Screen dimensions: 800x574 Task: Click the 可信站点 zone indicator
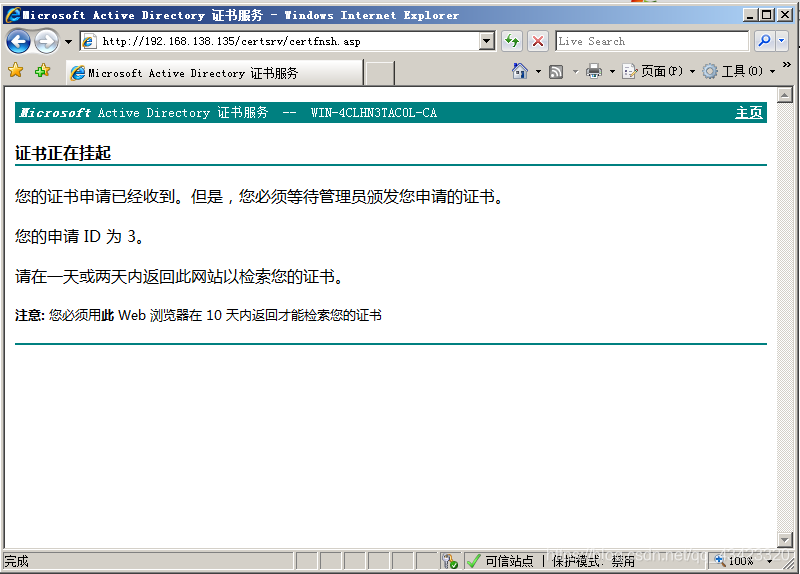click(500, 561)
